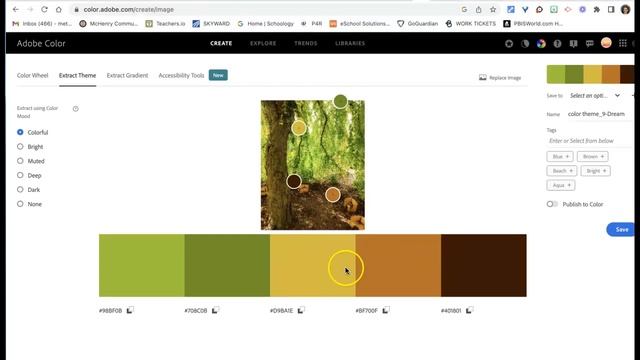Image resolution: width=640 pixels, height=360 pixels.
Task: Select the dark brown palette swatch
Action: [x=484, y=265]
